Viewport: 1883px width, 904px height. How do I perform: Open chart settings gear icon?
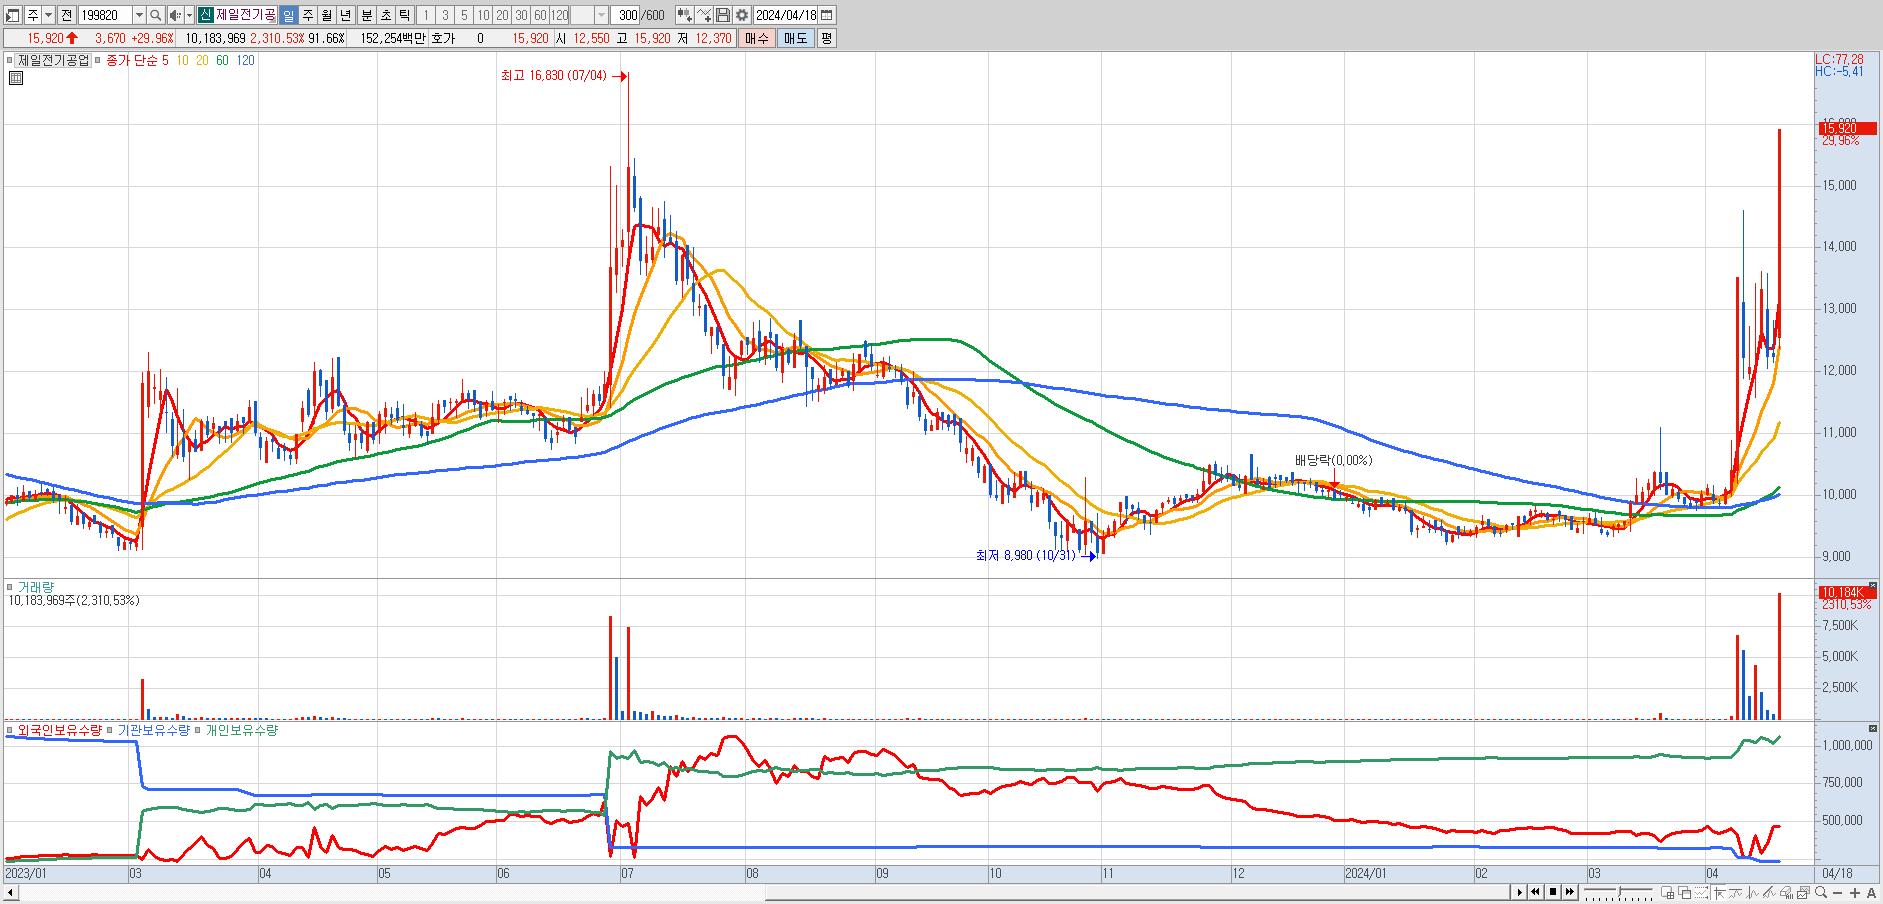pyautogui.click(x=742, y=15)
